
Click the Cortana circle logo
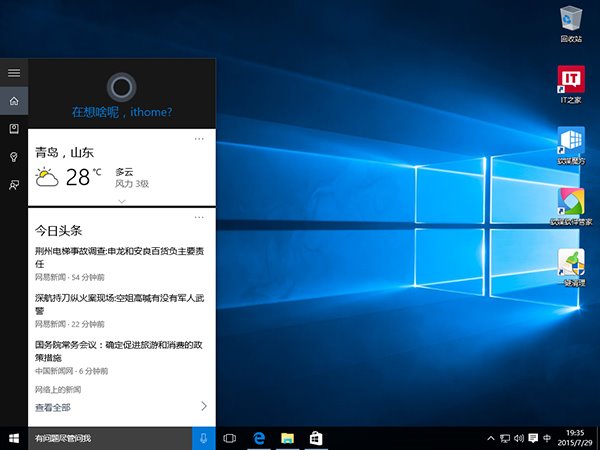pos(121,84)
